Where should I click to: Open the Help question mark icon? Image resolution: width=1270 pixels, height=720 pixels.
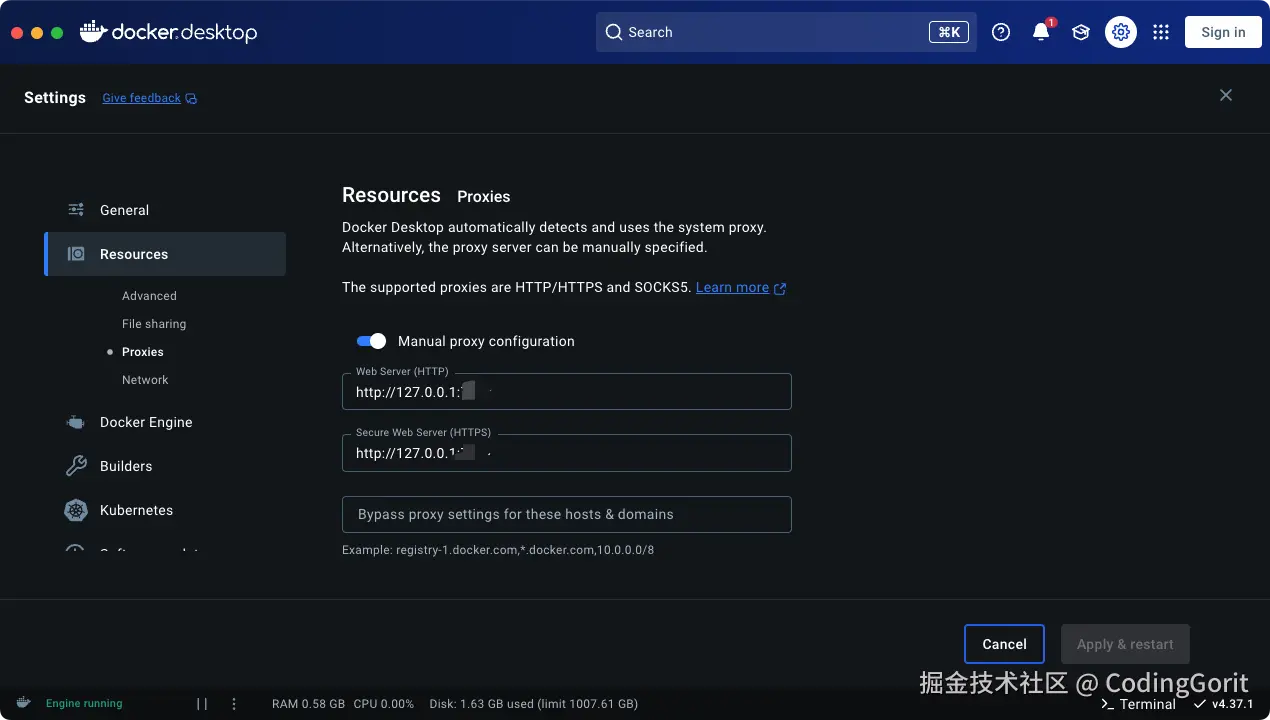pos(1001,32)
